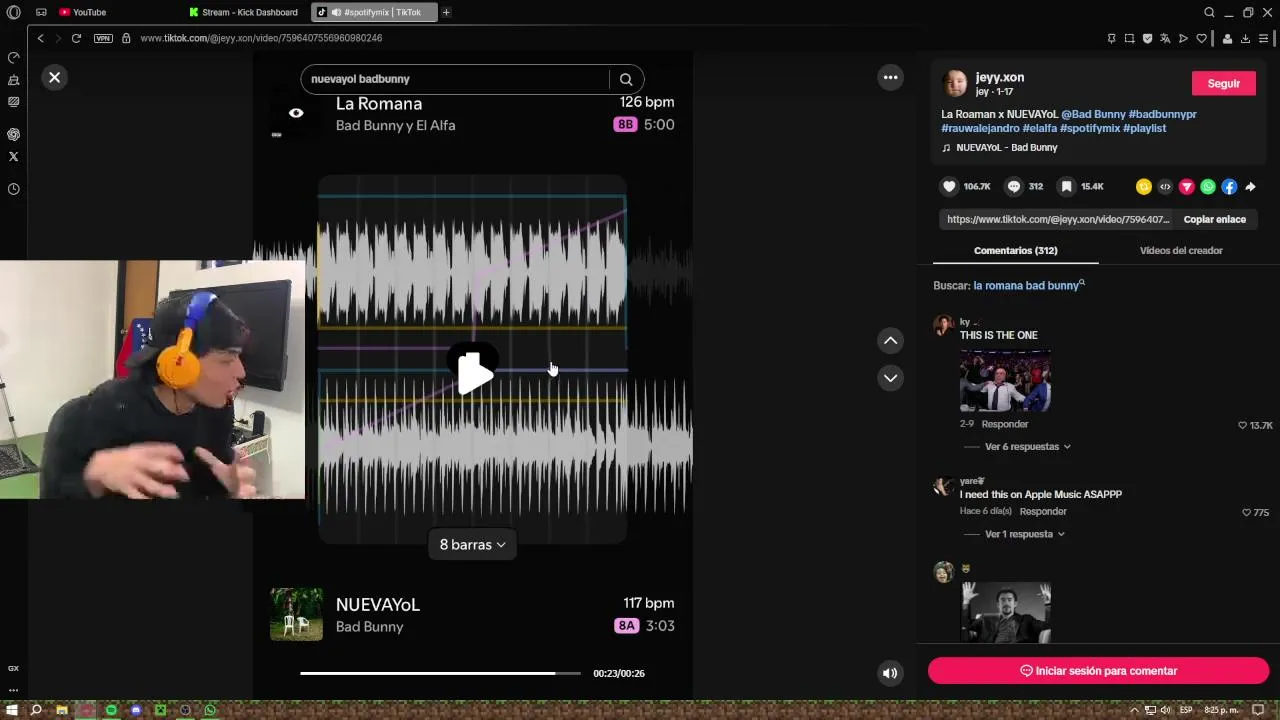Toggle the eye icon next to La Romana
1280x720 pixels.
click(x=296, y=113)
